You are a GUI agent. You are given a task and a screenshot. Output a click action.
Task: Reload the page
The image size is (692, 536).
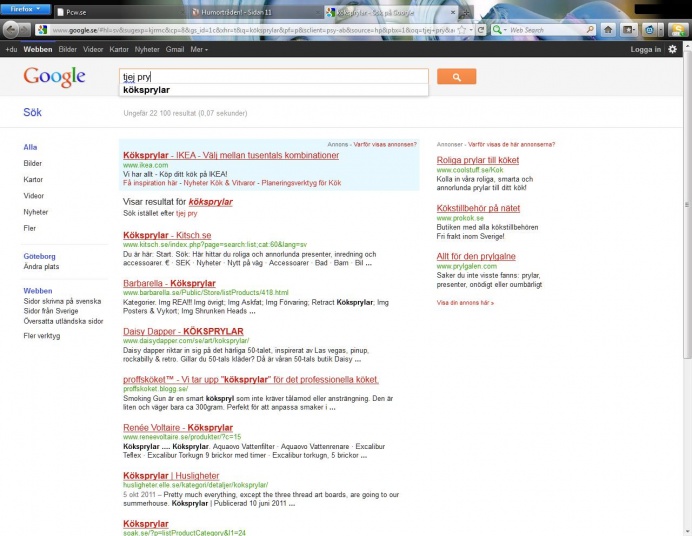481,30
